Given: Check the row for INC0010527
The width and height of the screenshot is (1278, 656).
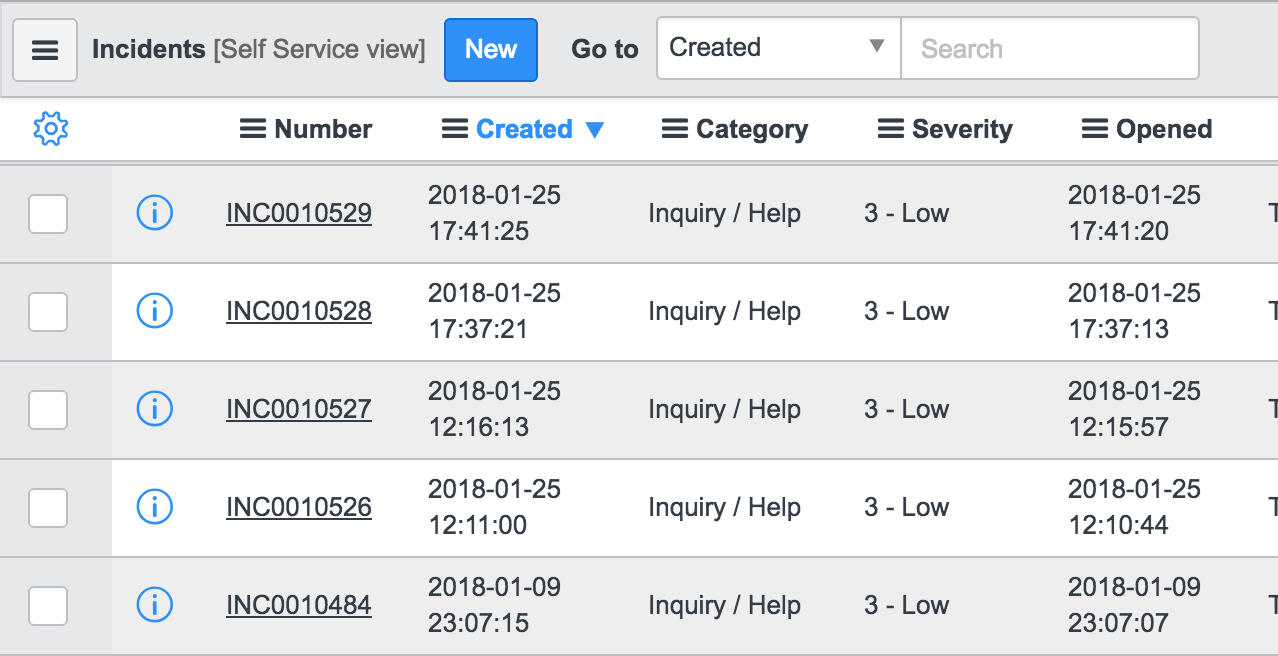Looking at the screenshot, I should [48, 409].
